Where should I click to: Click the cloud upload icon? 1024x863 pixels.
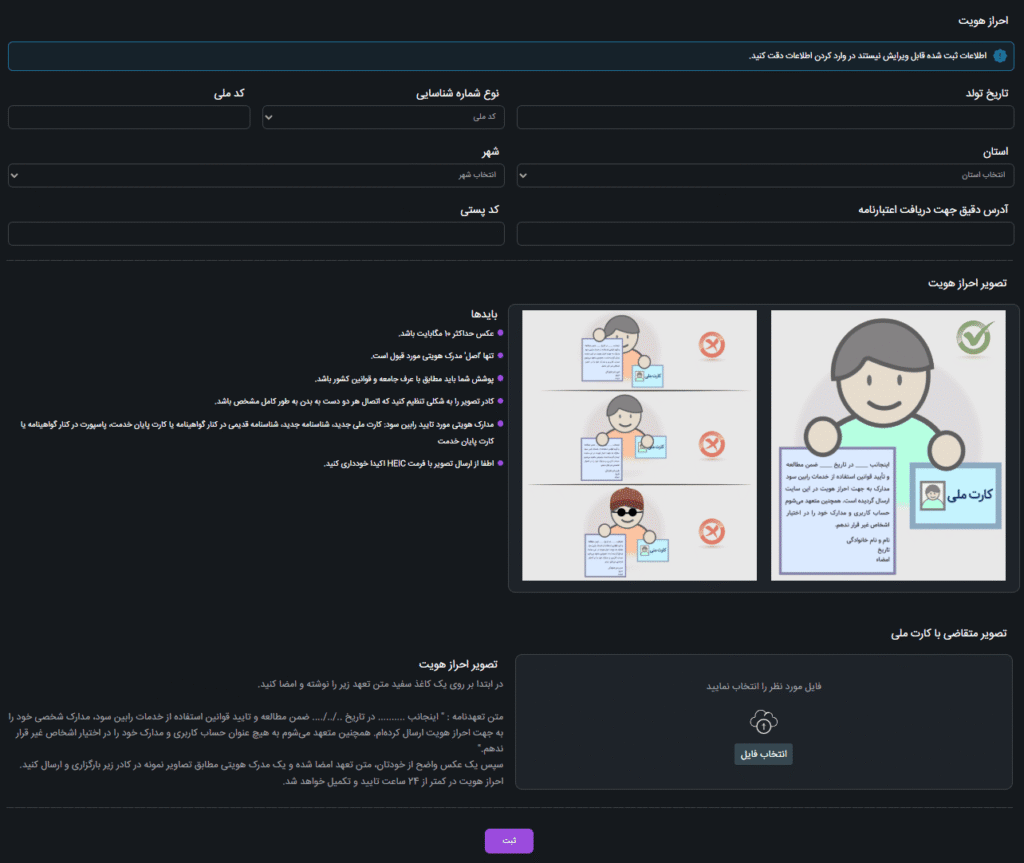pos(763,722)
